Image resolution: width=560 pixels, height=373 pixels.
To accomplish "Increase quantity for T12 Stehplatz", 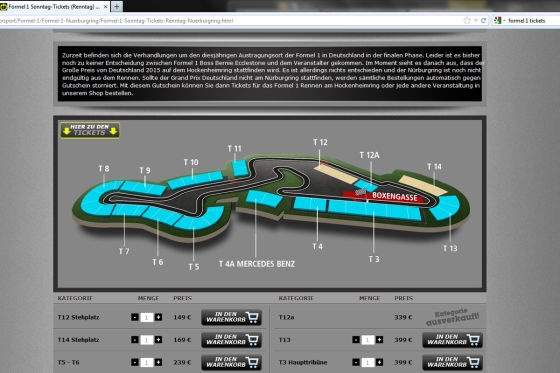I will 158,317.
